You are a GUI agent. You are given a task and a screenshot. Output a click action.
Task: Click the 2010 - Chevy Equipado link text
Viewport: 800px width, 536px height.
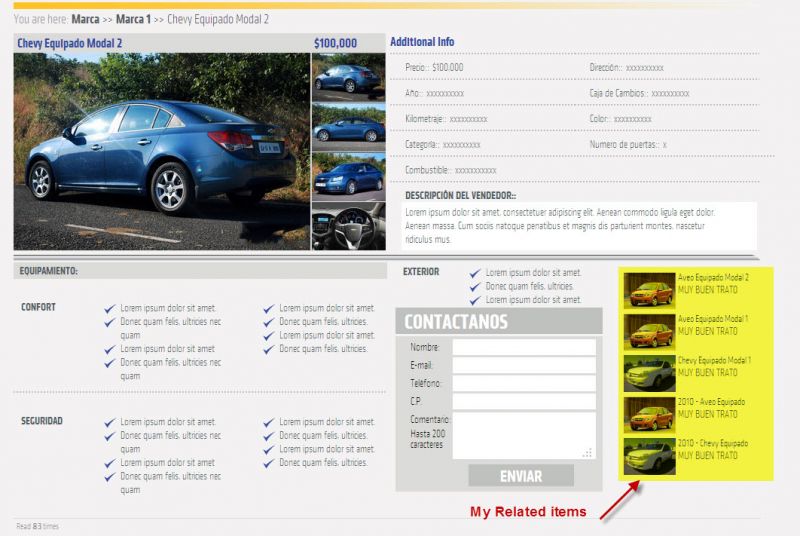713,443
